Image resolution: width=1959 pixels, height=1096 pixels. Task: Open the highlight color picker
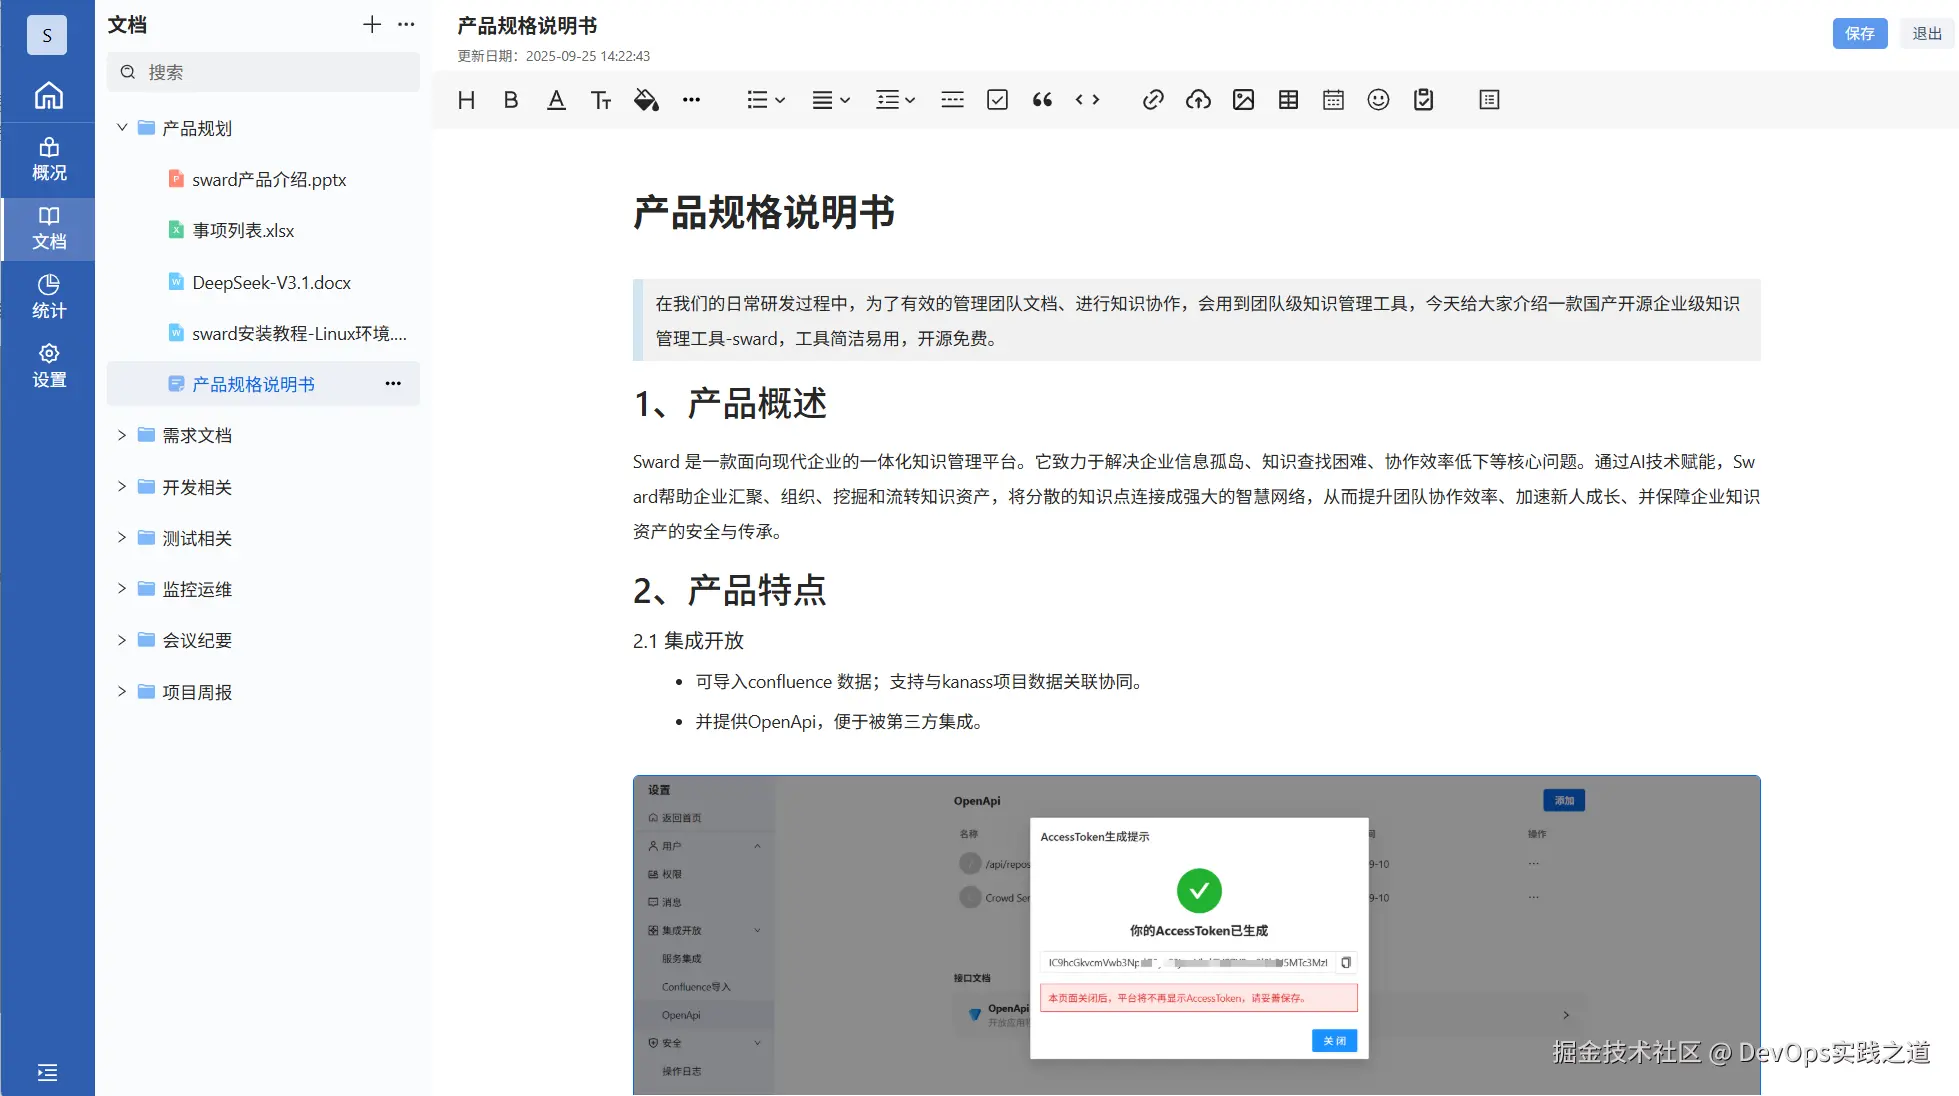coord(646,99)
